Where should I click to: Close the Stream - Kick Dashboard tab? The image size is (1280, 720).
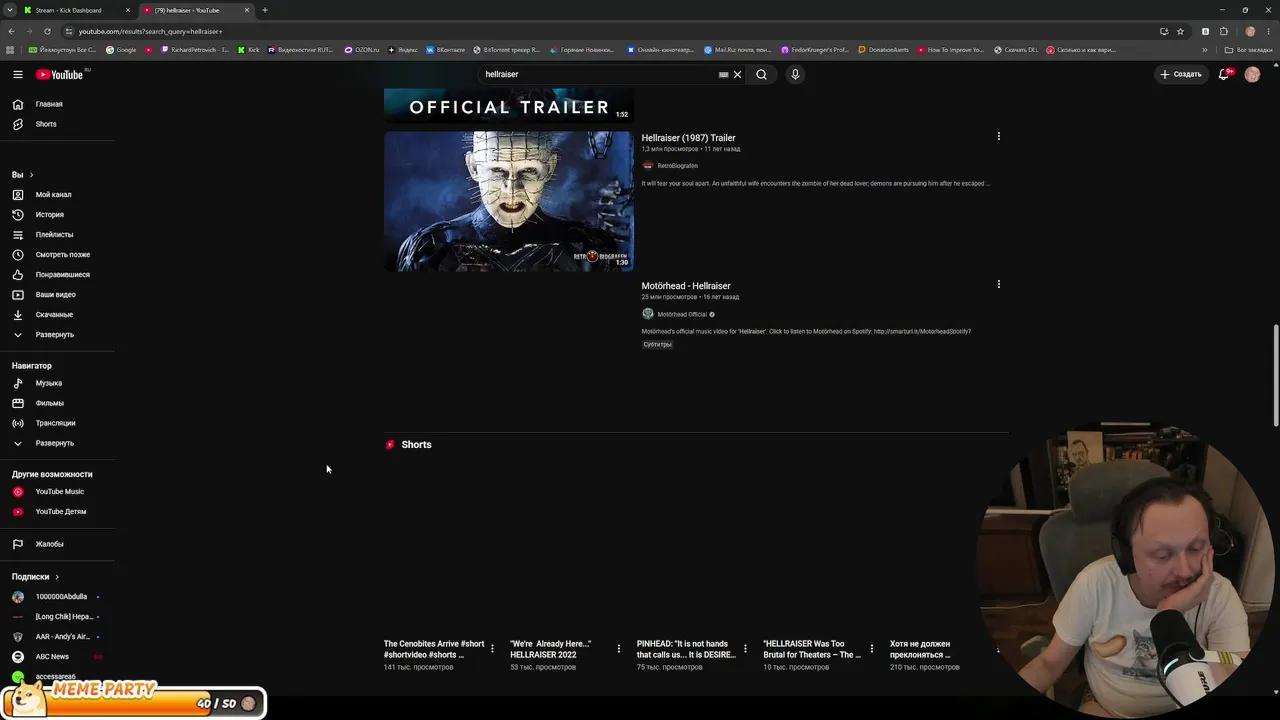[x=128, y=10]
